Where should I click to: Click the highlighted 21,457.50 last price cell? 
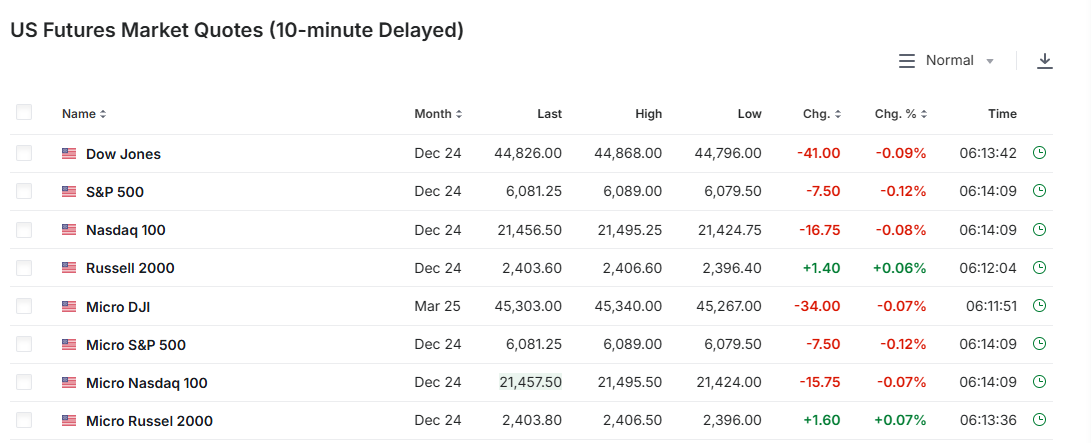[530, 382]
